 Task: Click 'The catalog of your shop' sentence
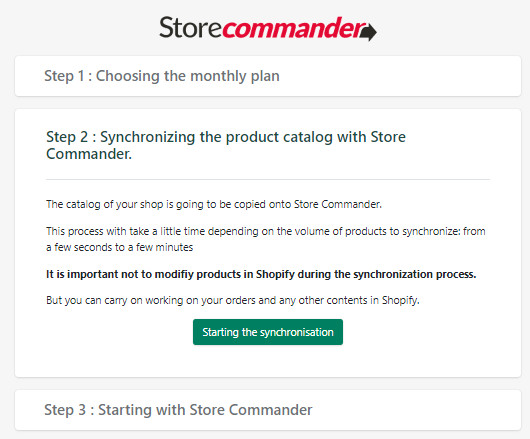pos(214,204)
